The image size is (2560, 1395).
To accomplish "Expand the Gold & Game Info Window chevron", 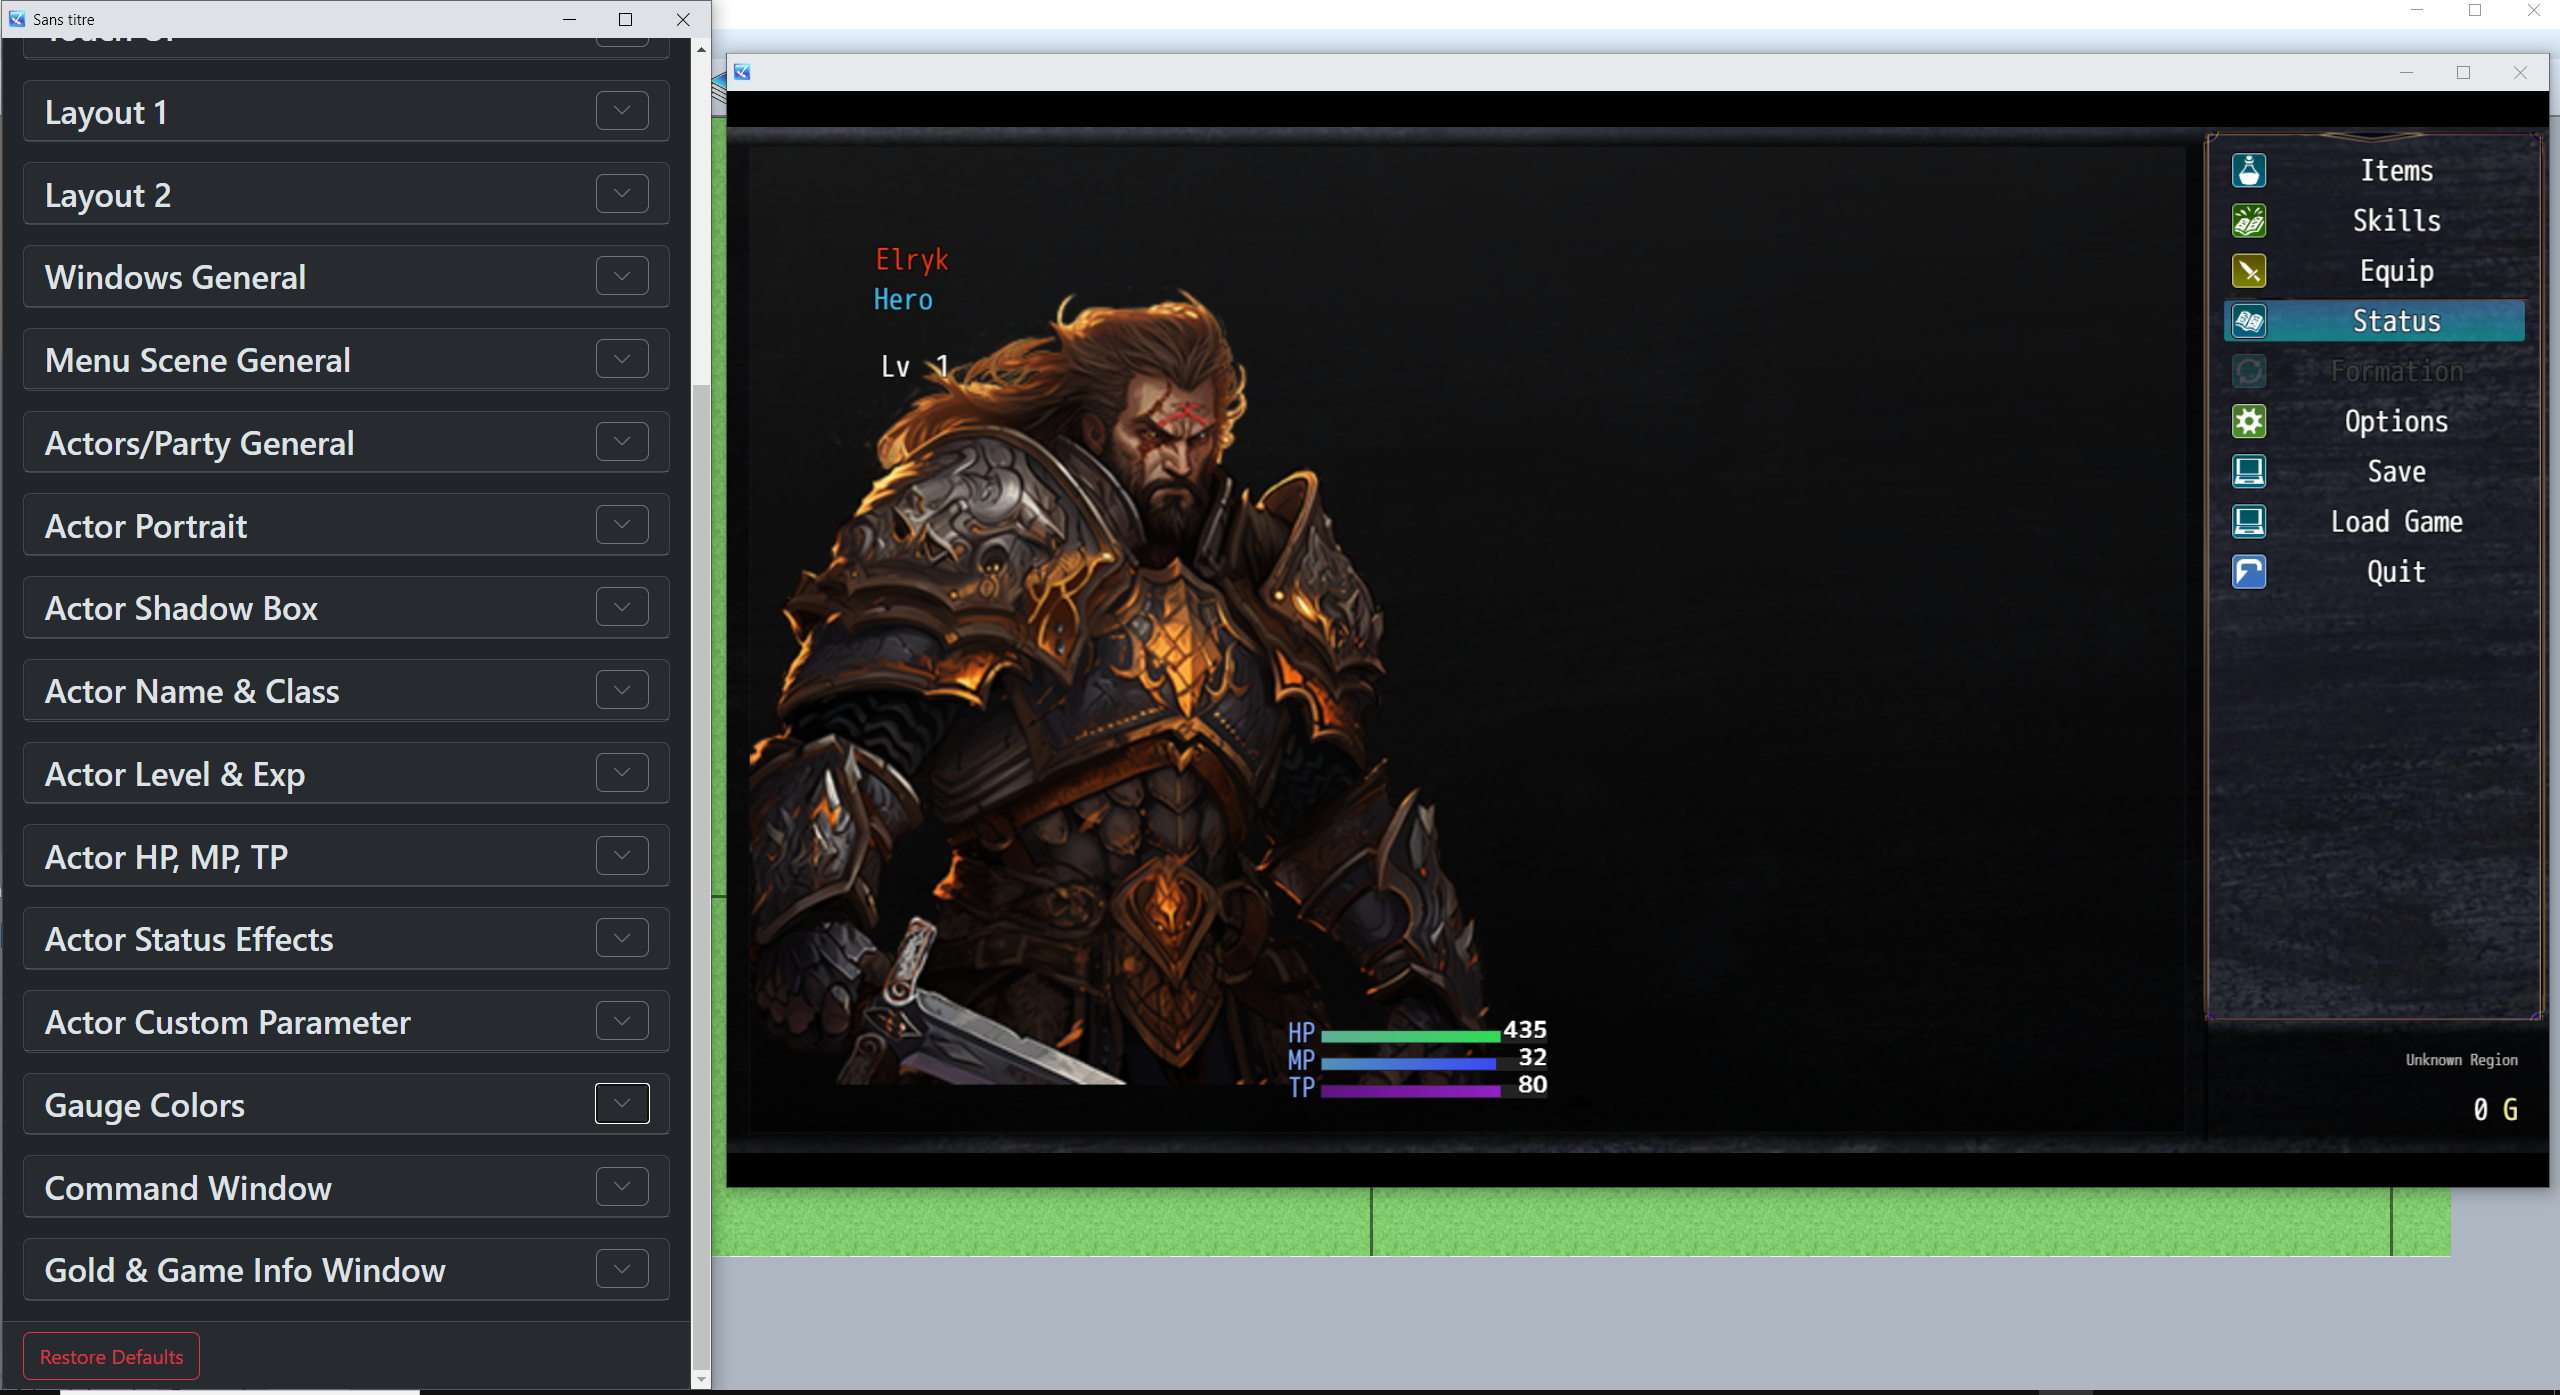I will (x=622, y=1269).
